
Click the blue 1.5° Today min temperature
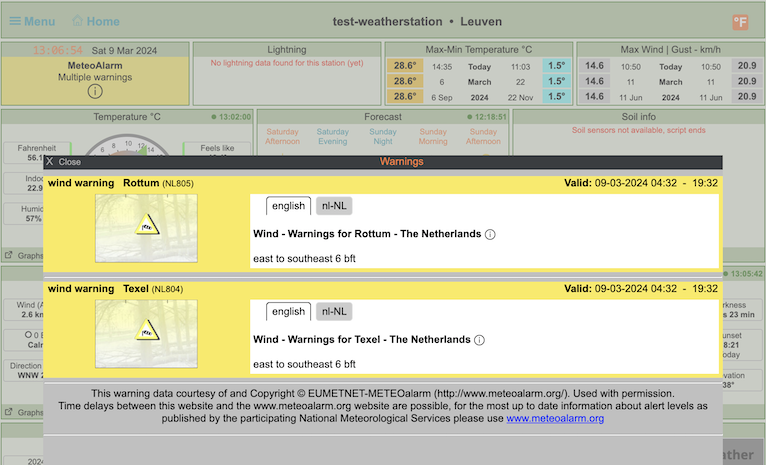pos(556,66)
